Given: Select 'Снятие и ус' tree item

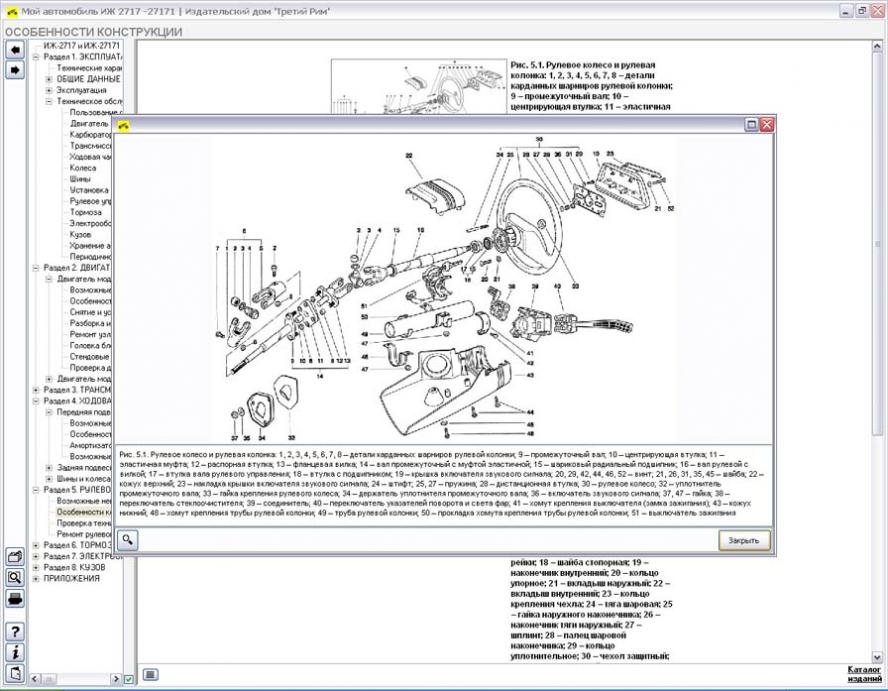Looking at the screenshot, I should tap(90, 312).
